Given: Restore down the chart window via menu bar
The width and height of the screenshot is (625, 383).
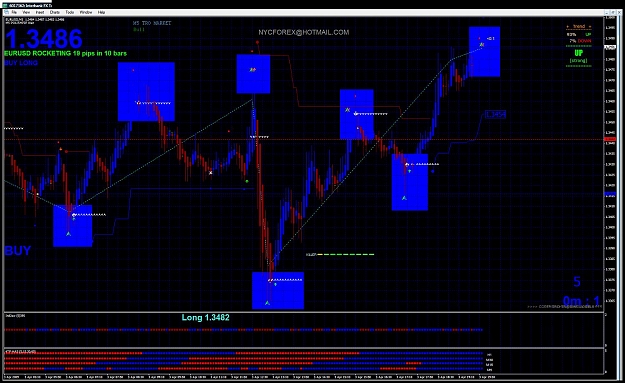Looking at the screenshot, I should coord(613,13).
